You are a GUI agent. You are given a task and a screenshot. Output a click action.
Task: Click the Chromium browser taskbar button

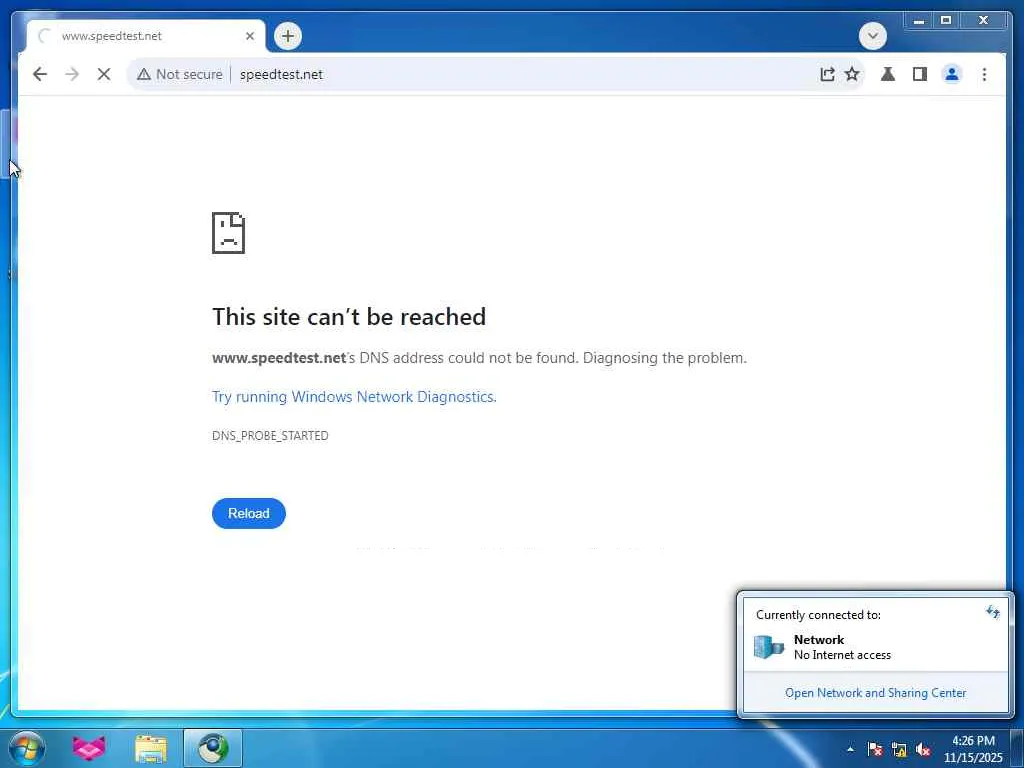(x=213, y=748)
